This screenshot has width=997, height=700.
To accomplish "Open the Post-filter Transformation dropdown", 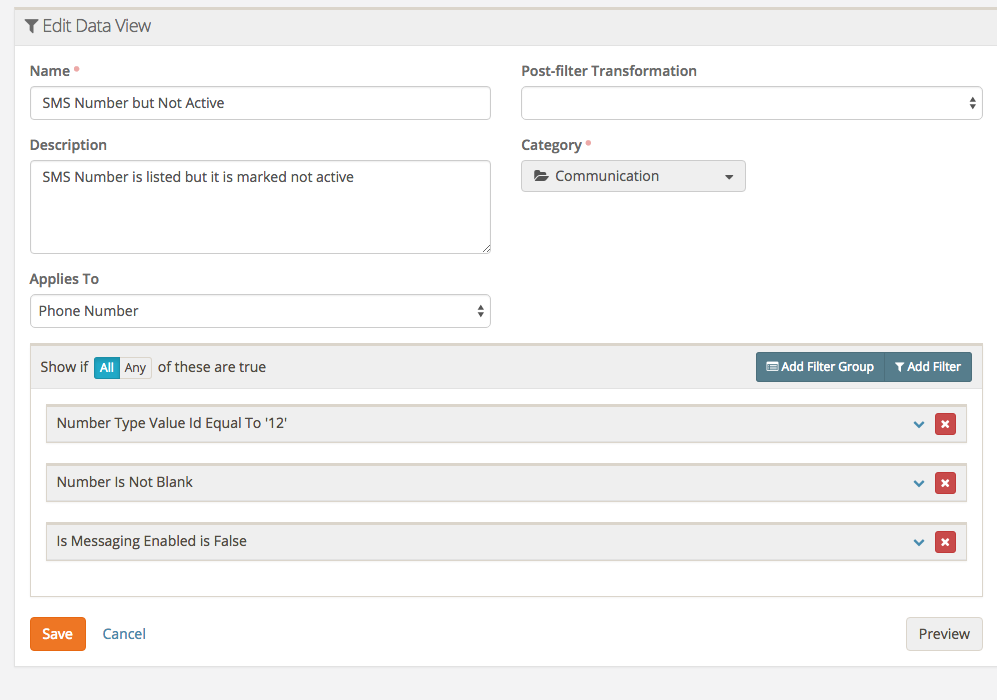I will point(751,103).
